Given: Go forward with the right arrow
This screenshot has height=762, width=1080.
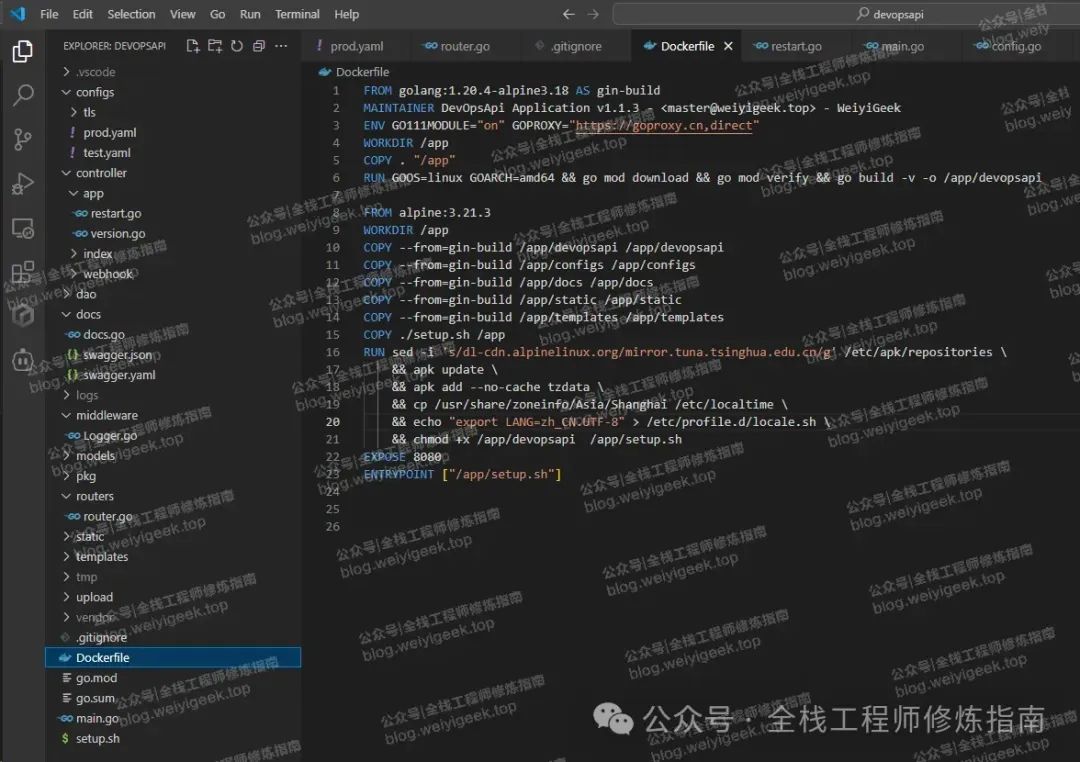Looking at the screenshot, I should pos(593,14).
